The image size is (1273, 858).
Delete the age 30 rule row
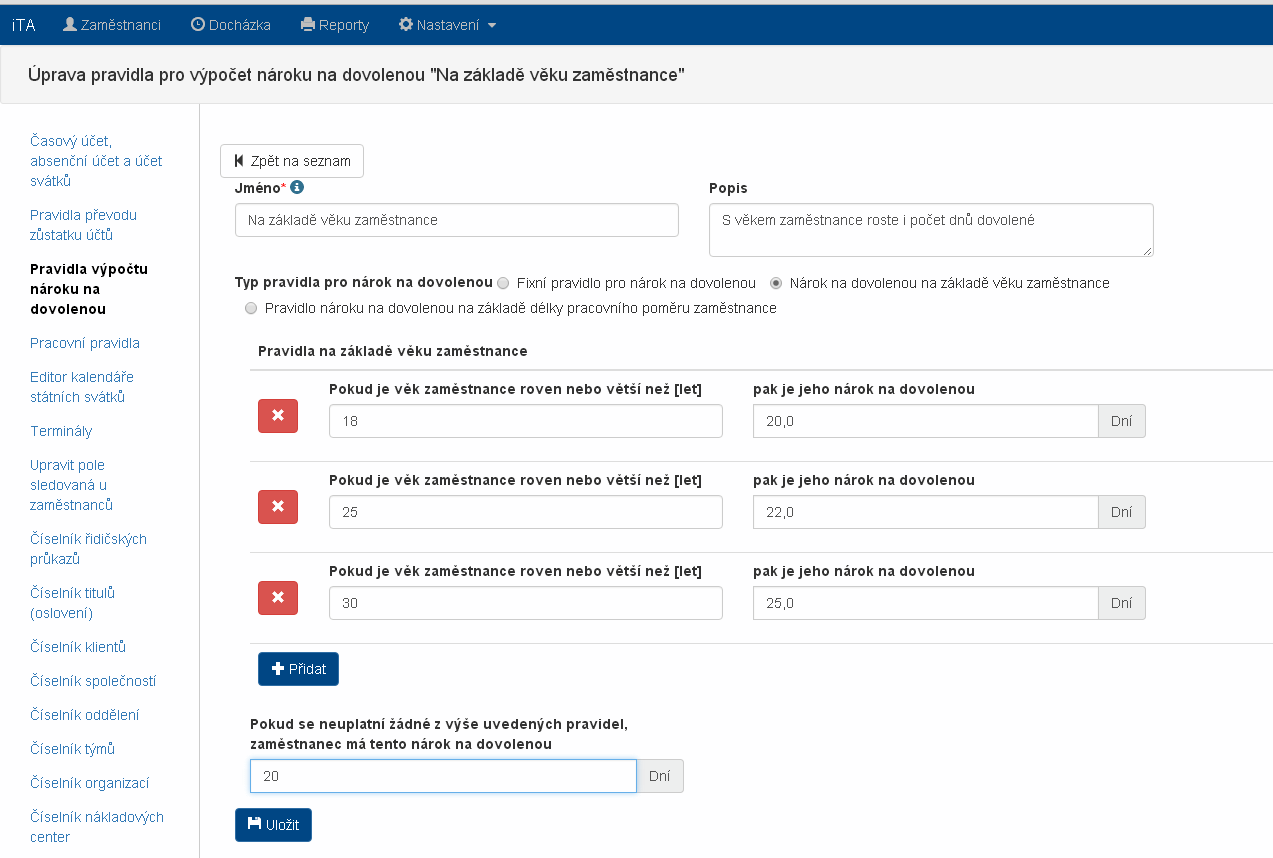point(278,598)
